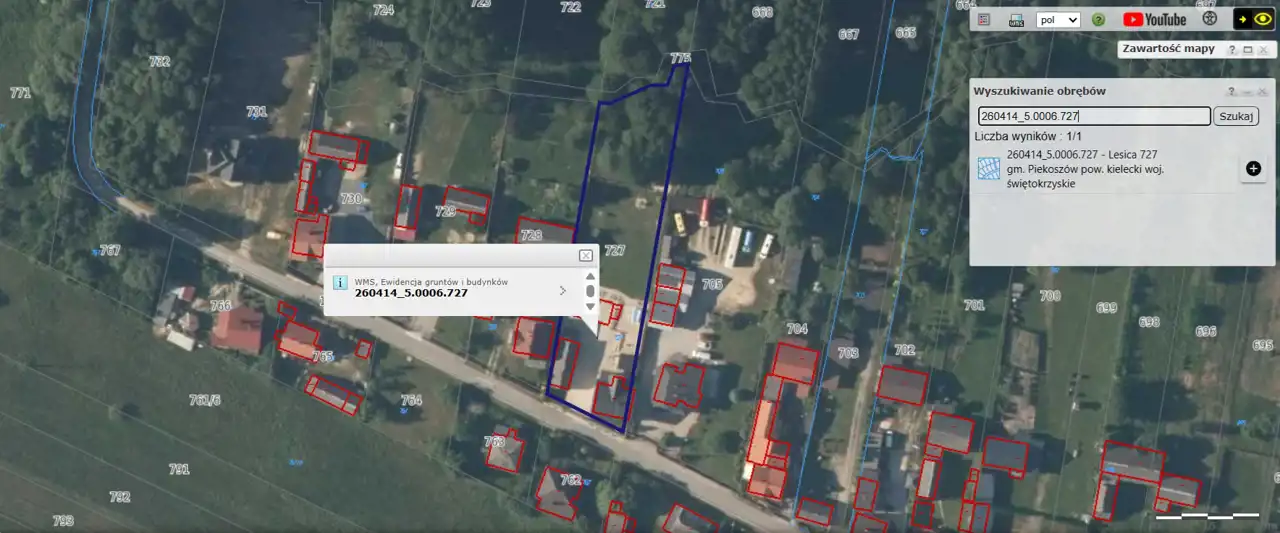Image resolution: width=1280 pixels, height=533 pixels.
Task: Click the plus button on Lesica 727 result
Action: click(1253, 169)
